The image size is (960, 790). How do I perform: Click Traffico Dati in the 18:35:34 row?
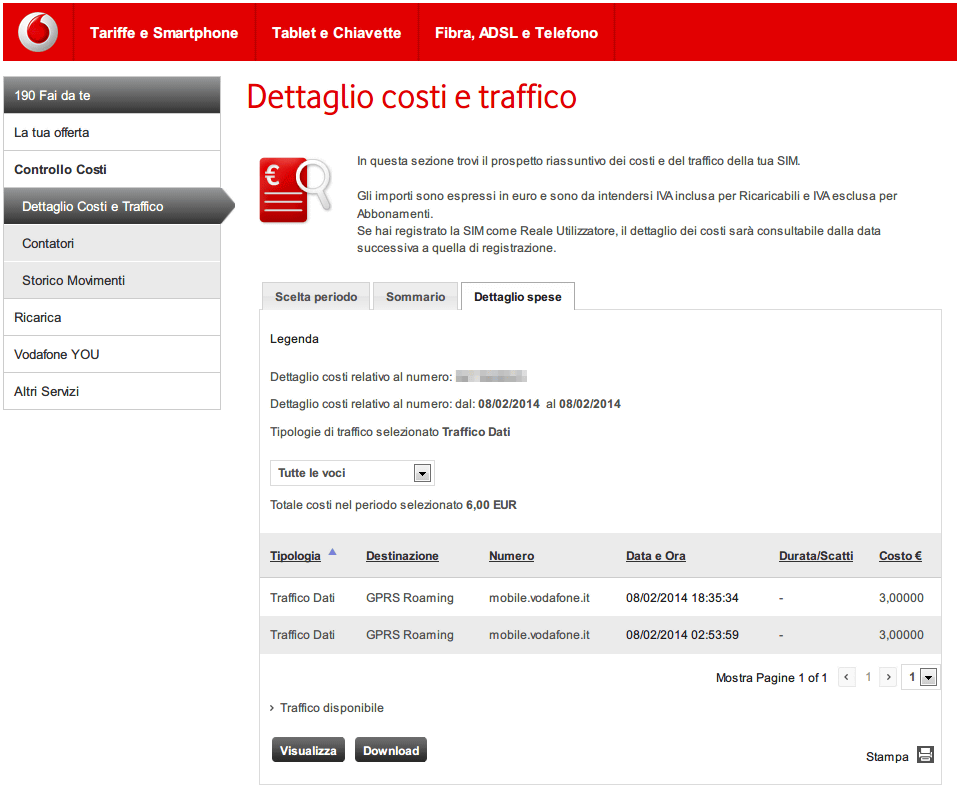(x=302, y=598)
